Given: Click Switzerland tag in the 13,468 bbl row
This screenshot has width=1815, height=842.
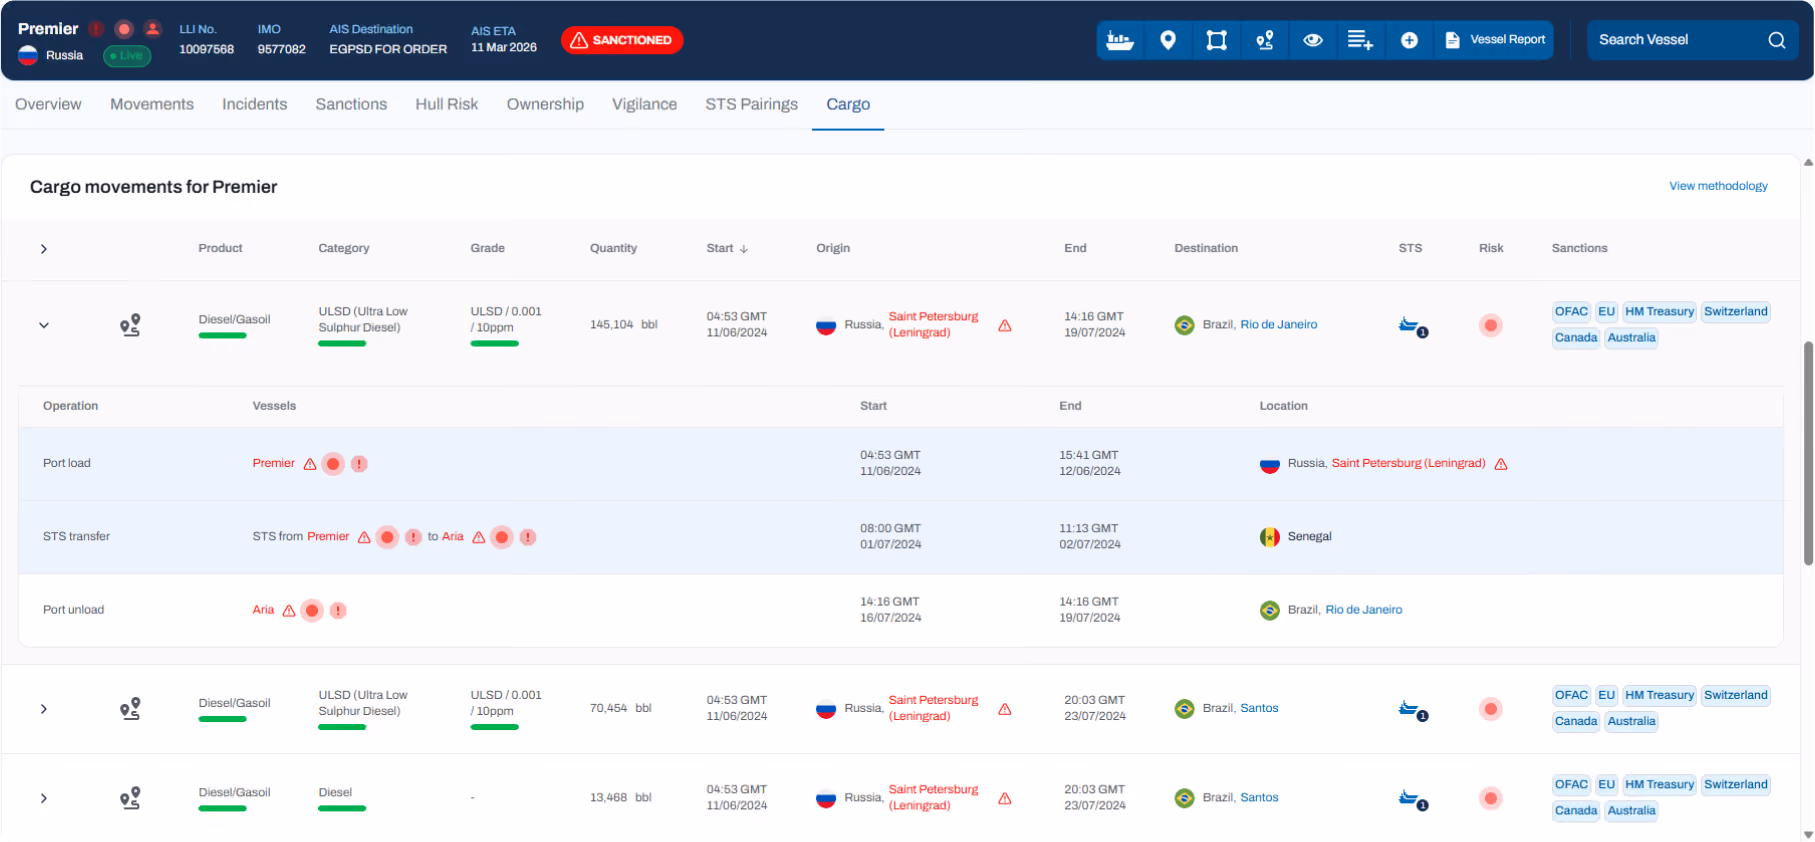Looking at the screenshot, I should click(x=1735, y=784).
